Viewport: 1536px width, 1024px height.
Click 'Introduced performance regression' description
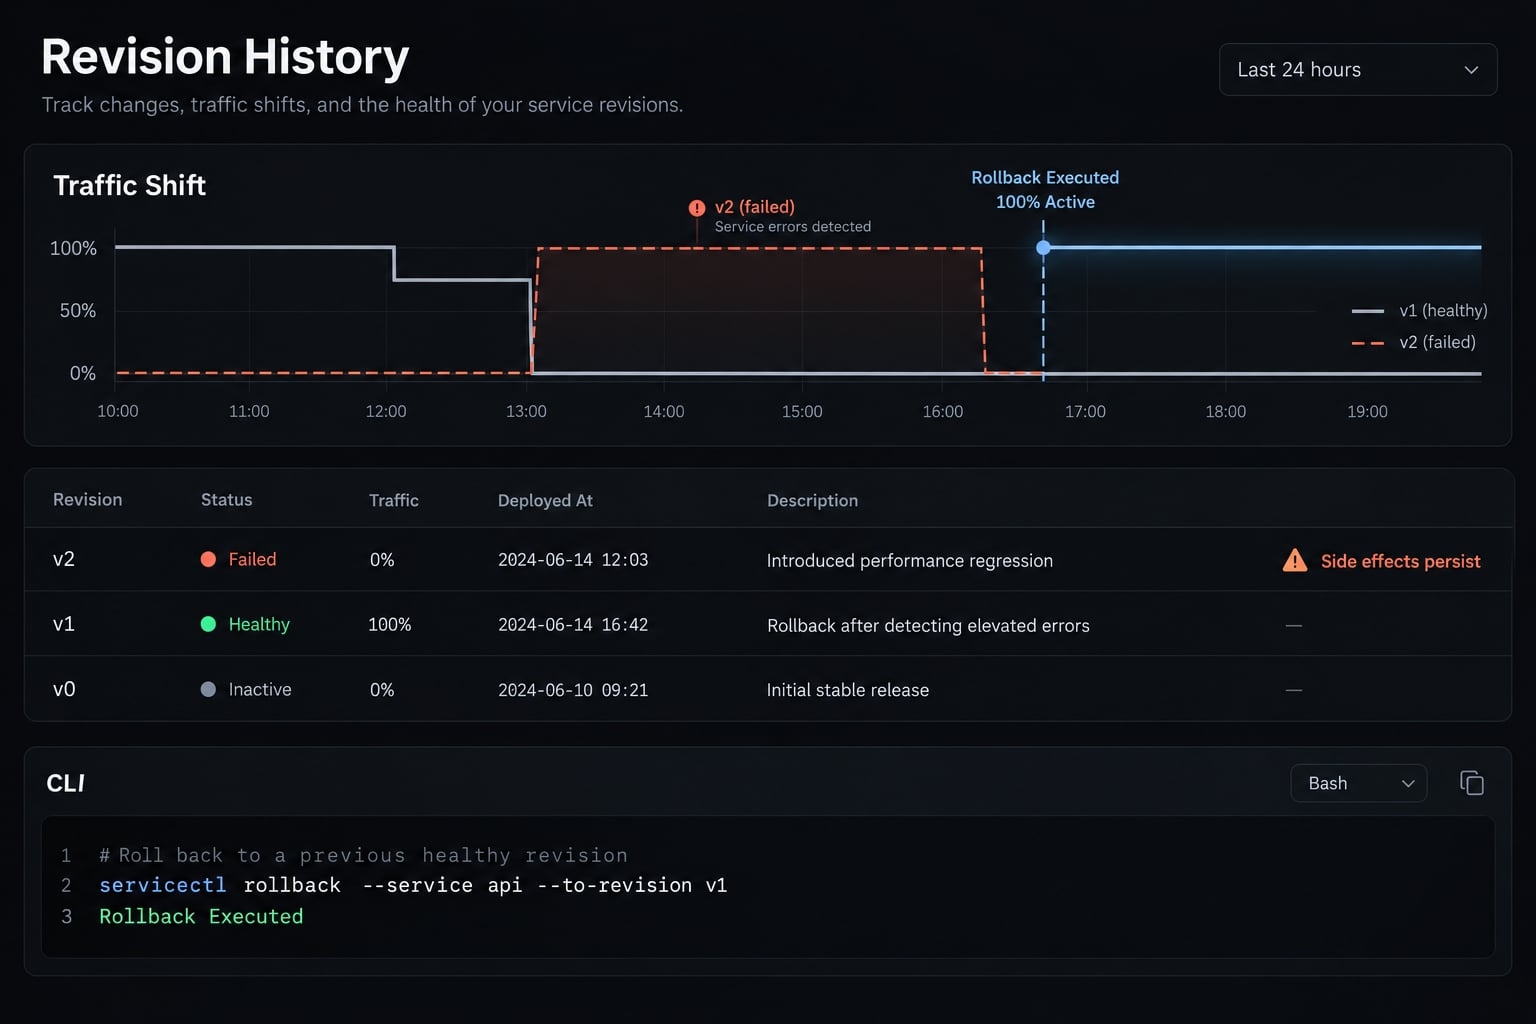(x=910, y=560)
